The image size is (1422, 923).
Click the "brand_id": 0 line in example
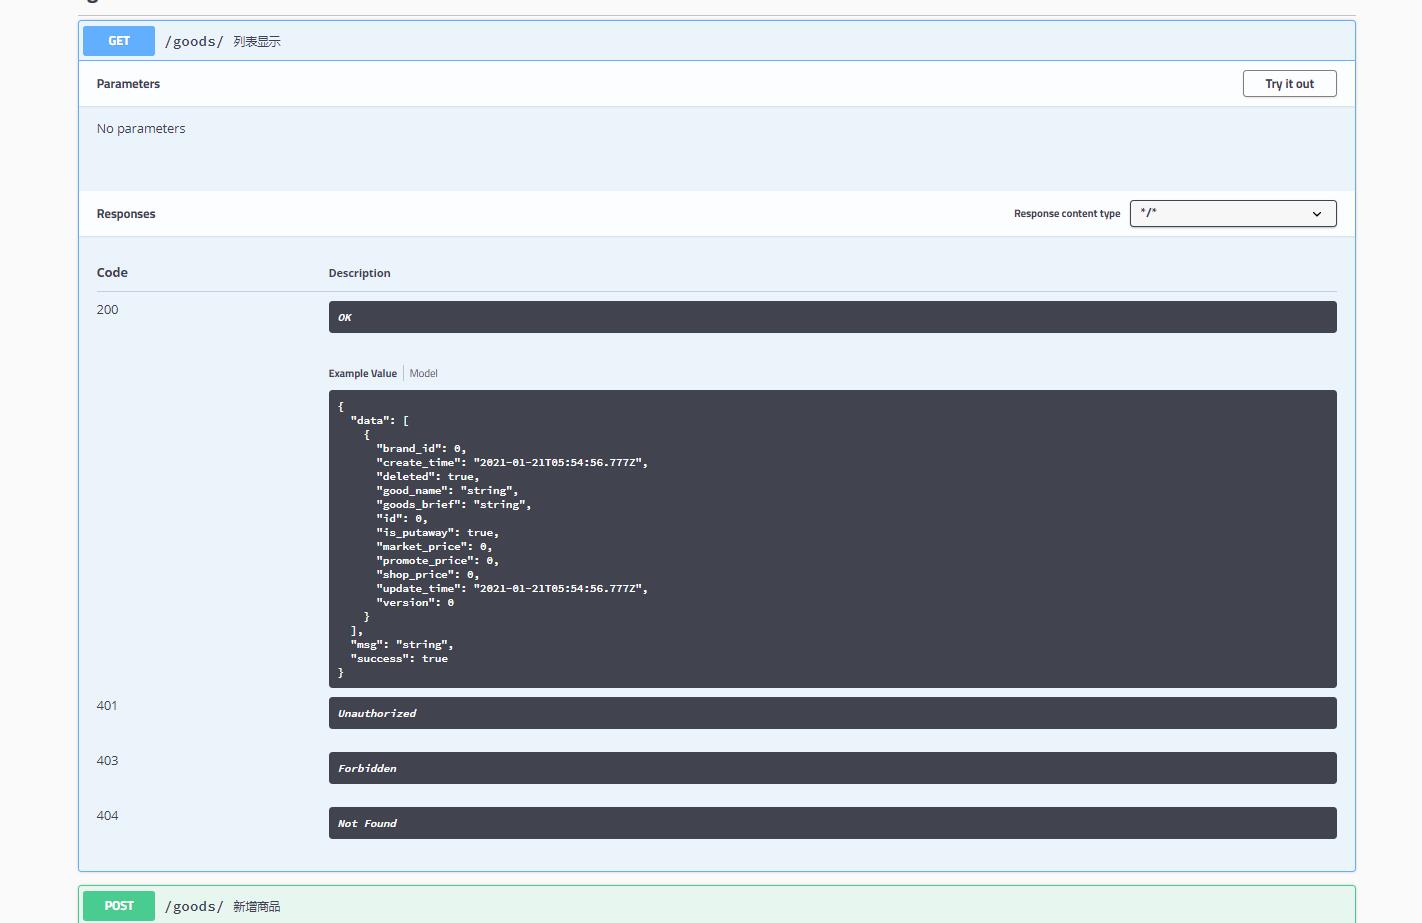tap(421, 449)
